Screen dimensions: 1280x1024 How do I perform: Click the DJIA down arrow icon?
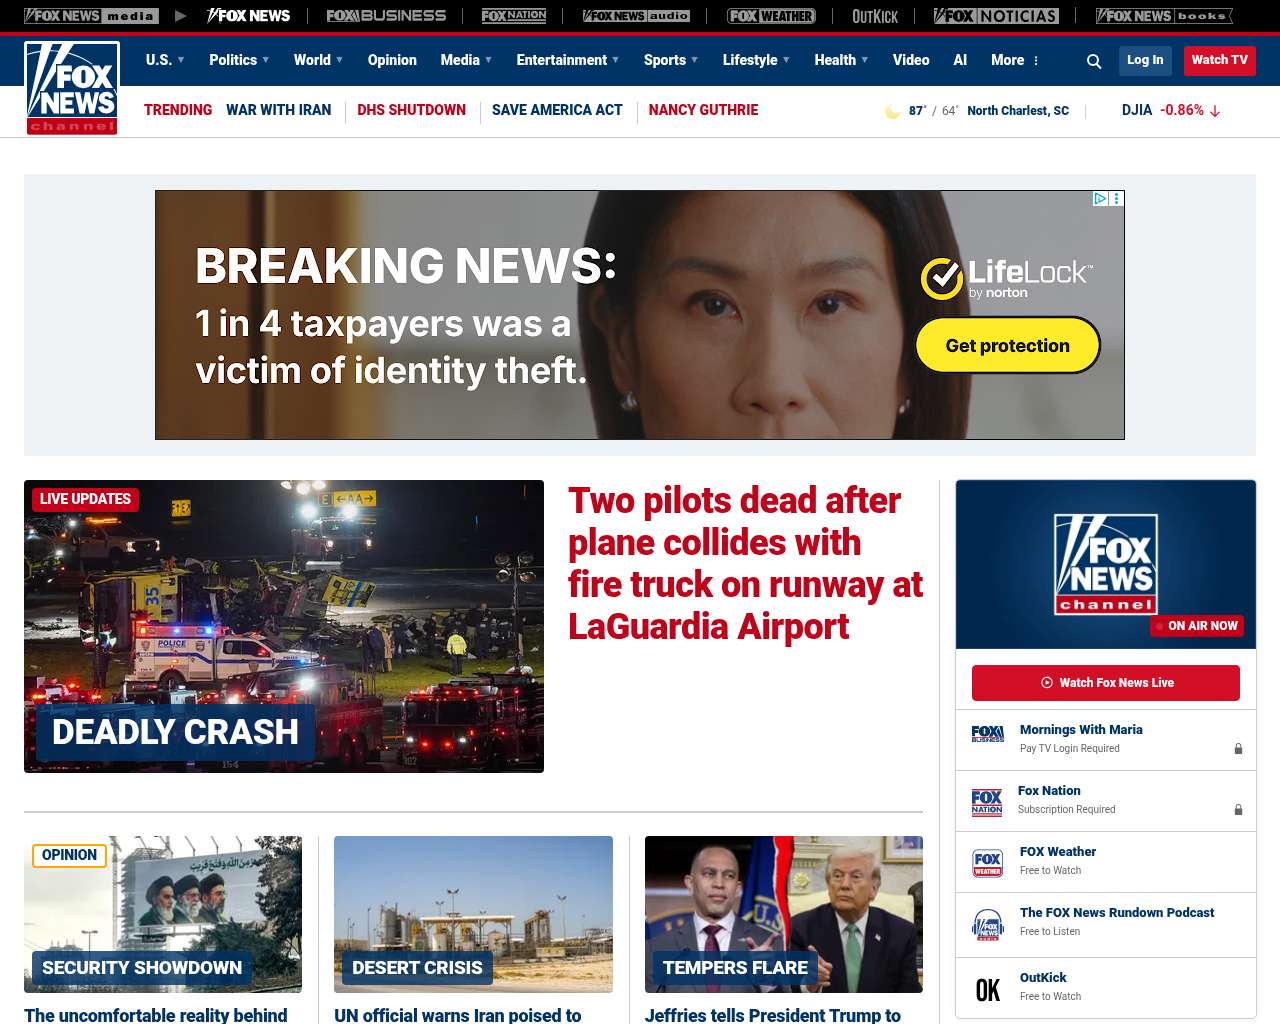(1215, 111)
